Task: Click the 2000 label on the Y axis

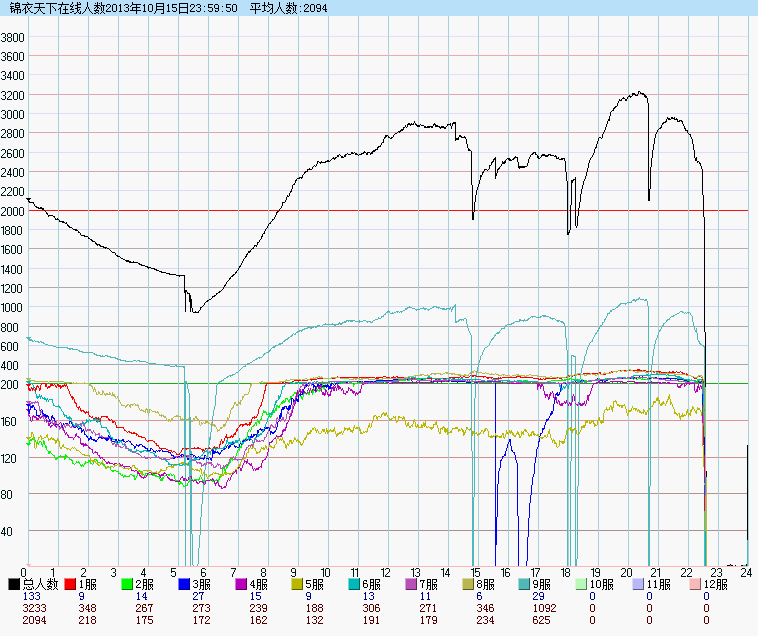Action: [x=13, y=211]
